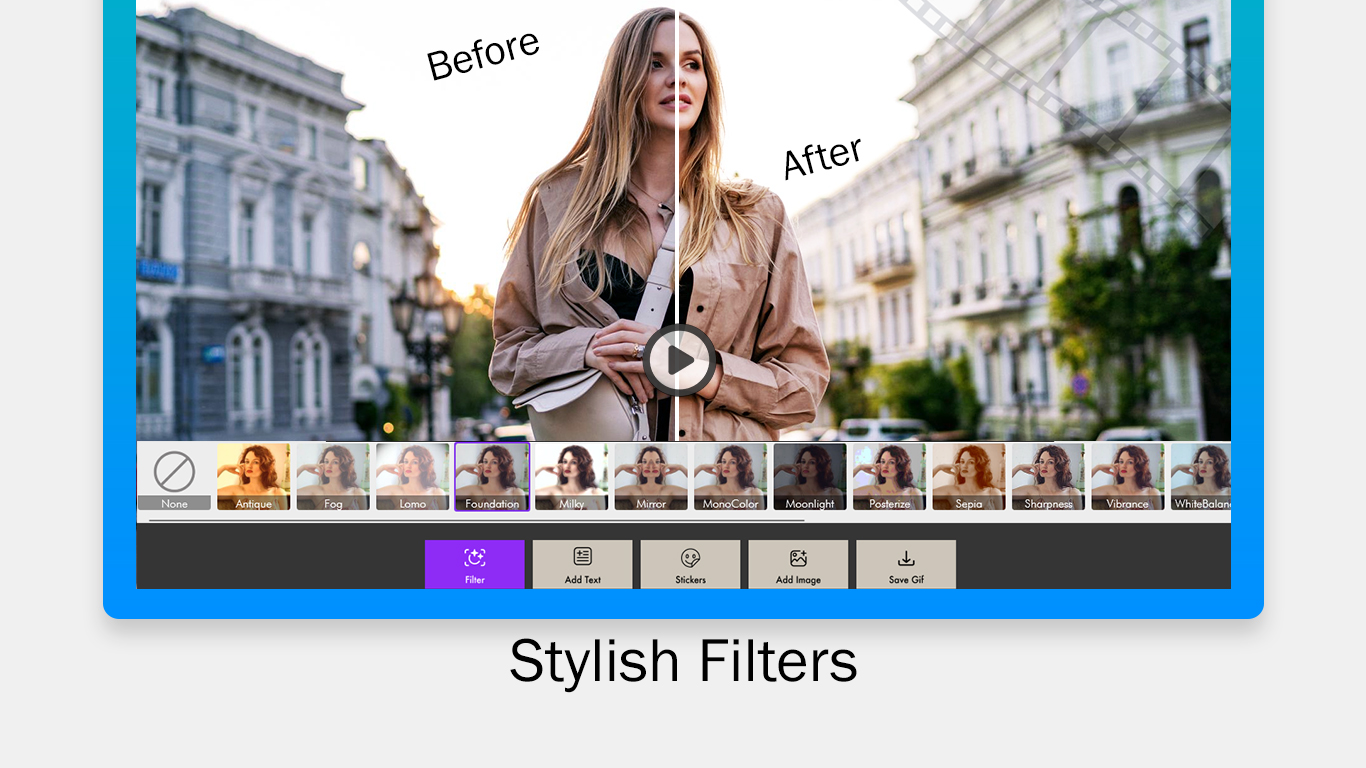Pick the Milky filter
This screenshot has width=1366, height=768.
click(572, 477)
